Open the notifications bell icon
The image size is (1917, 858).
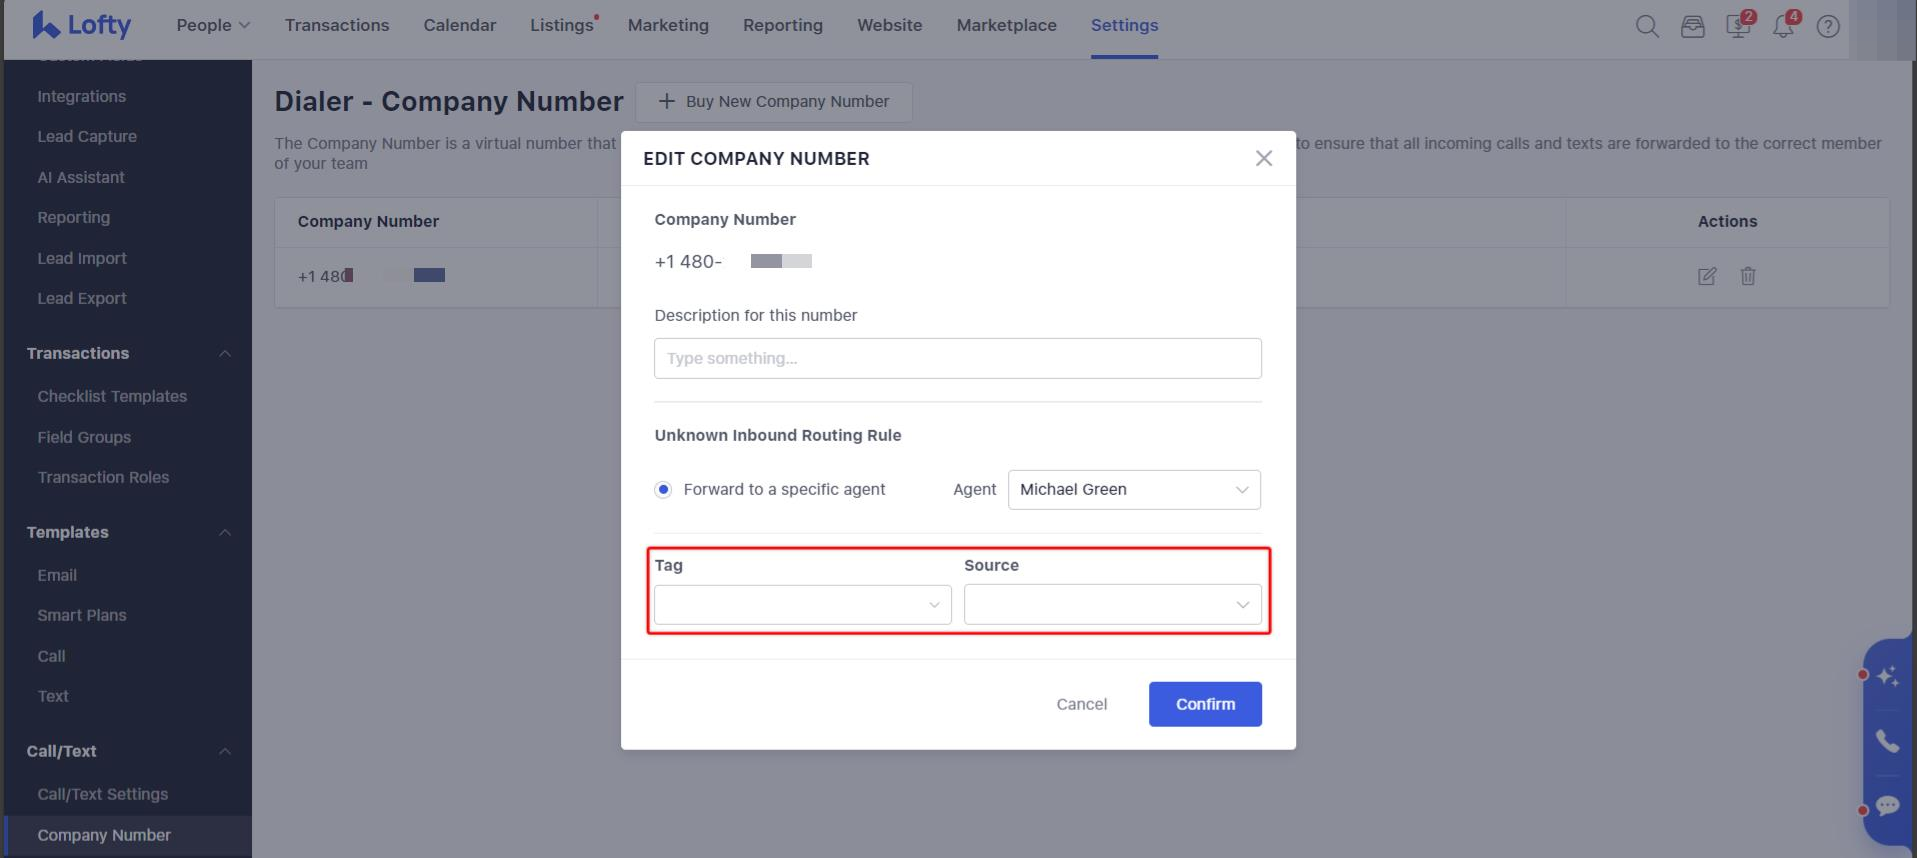click(1783, 27)
